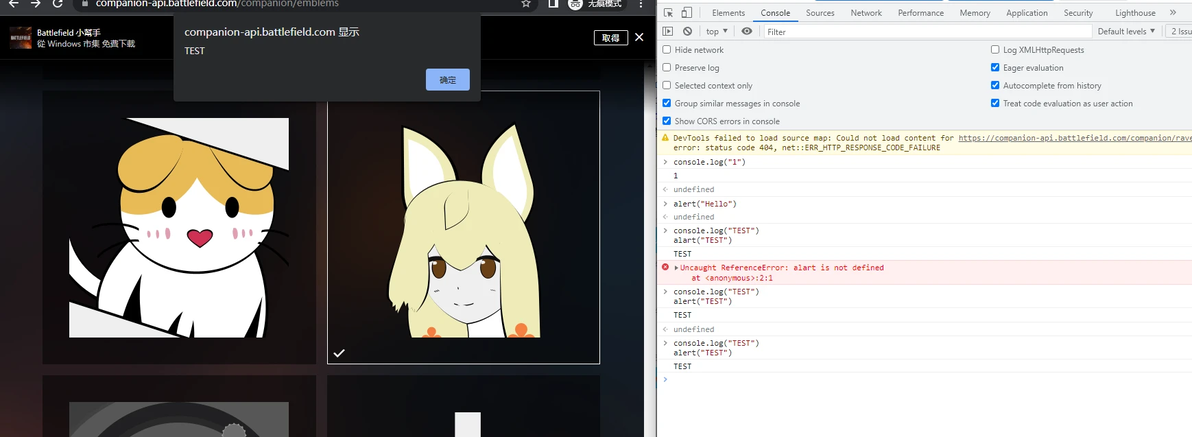Viewport: 1192px width, 437px height.
Task: Select the blonde fox girl emblem
Action: (464, 227)
